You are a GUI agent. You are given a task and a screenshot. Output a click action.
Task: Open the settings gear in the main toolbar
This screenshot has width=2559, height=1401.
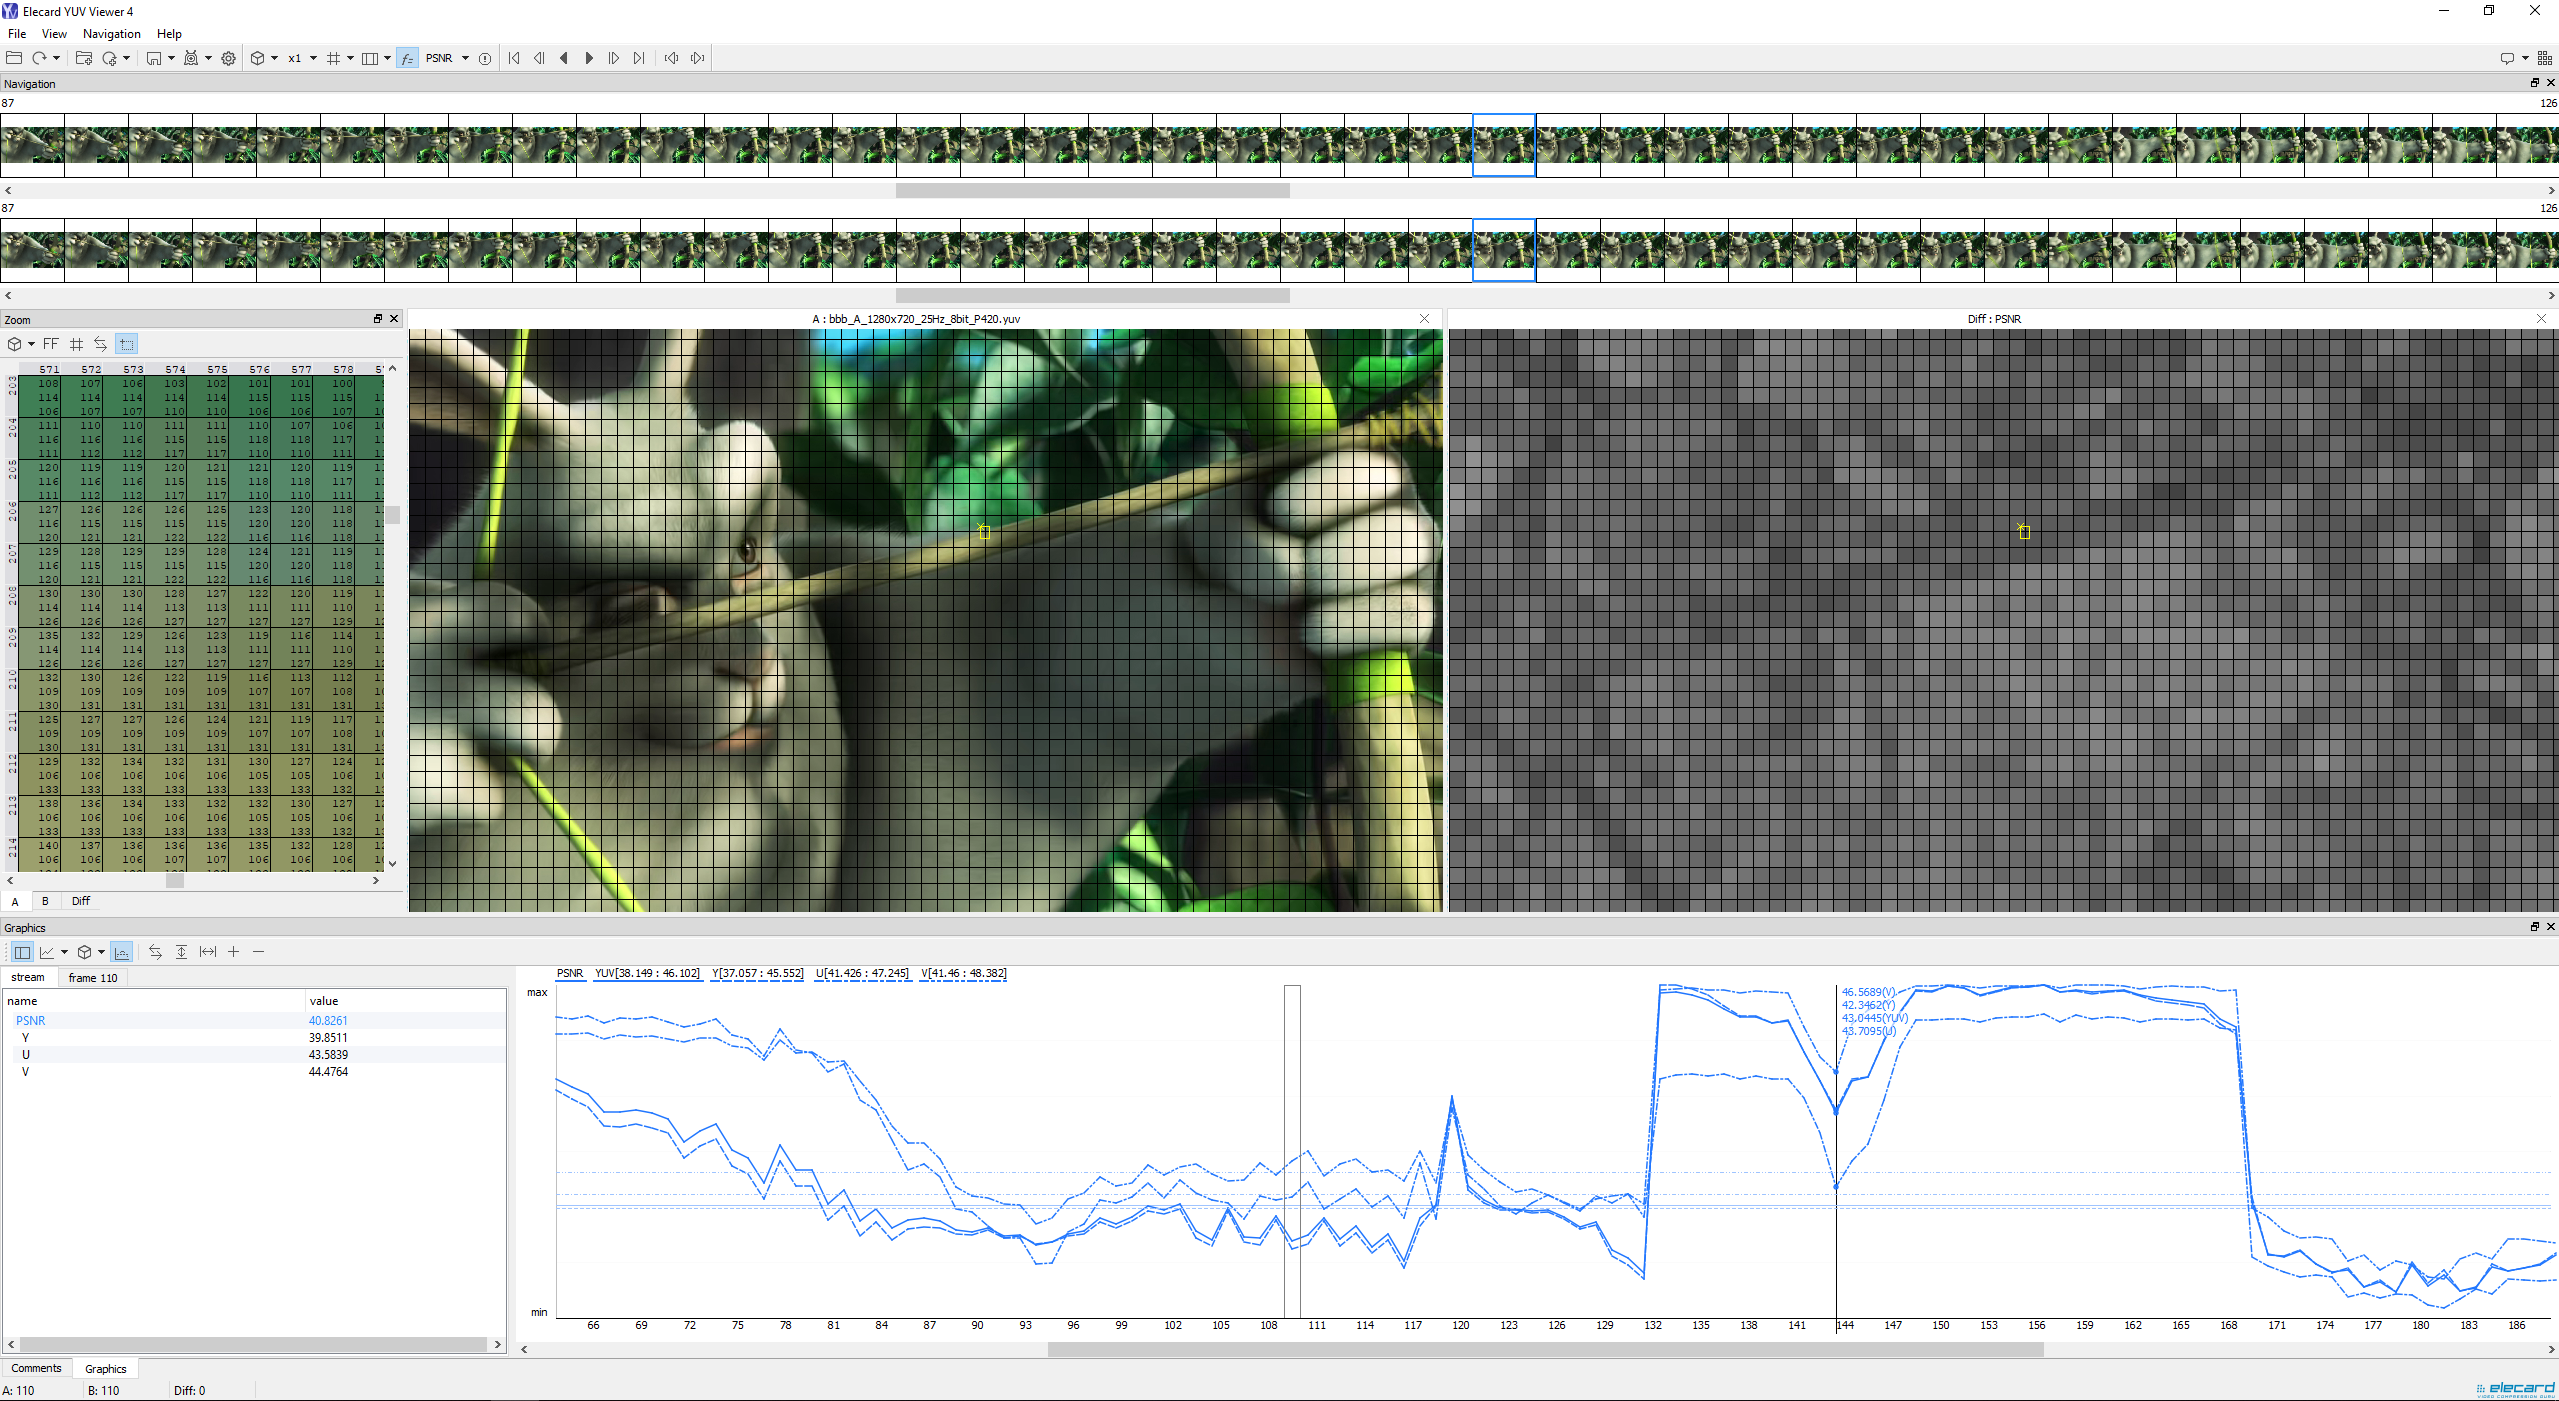pos(228,58)
